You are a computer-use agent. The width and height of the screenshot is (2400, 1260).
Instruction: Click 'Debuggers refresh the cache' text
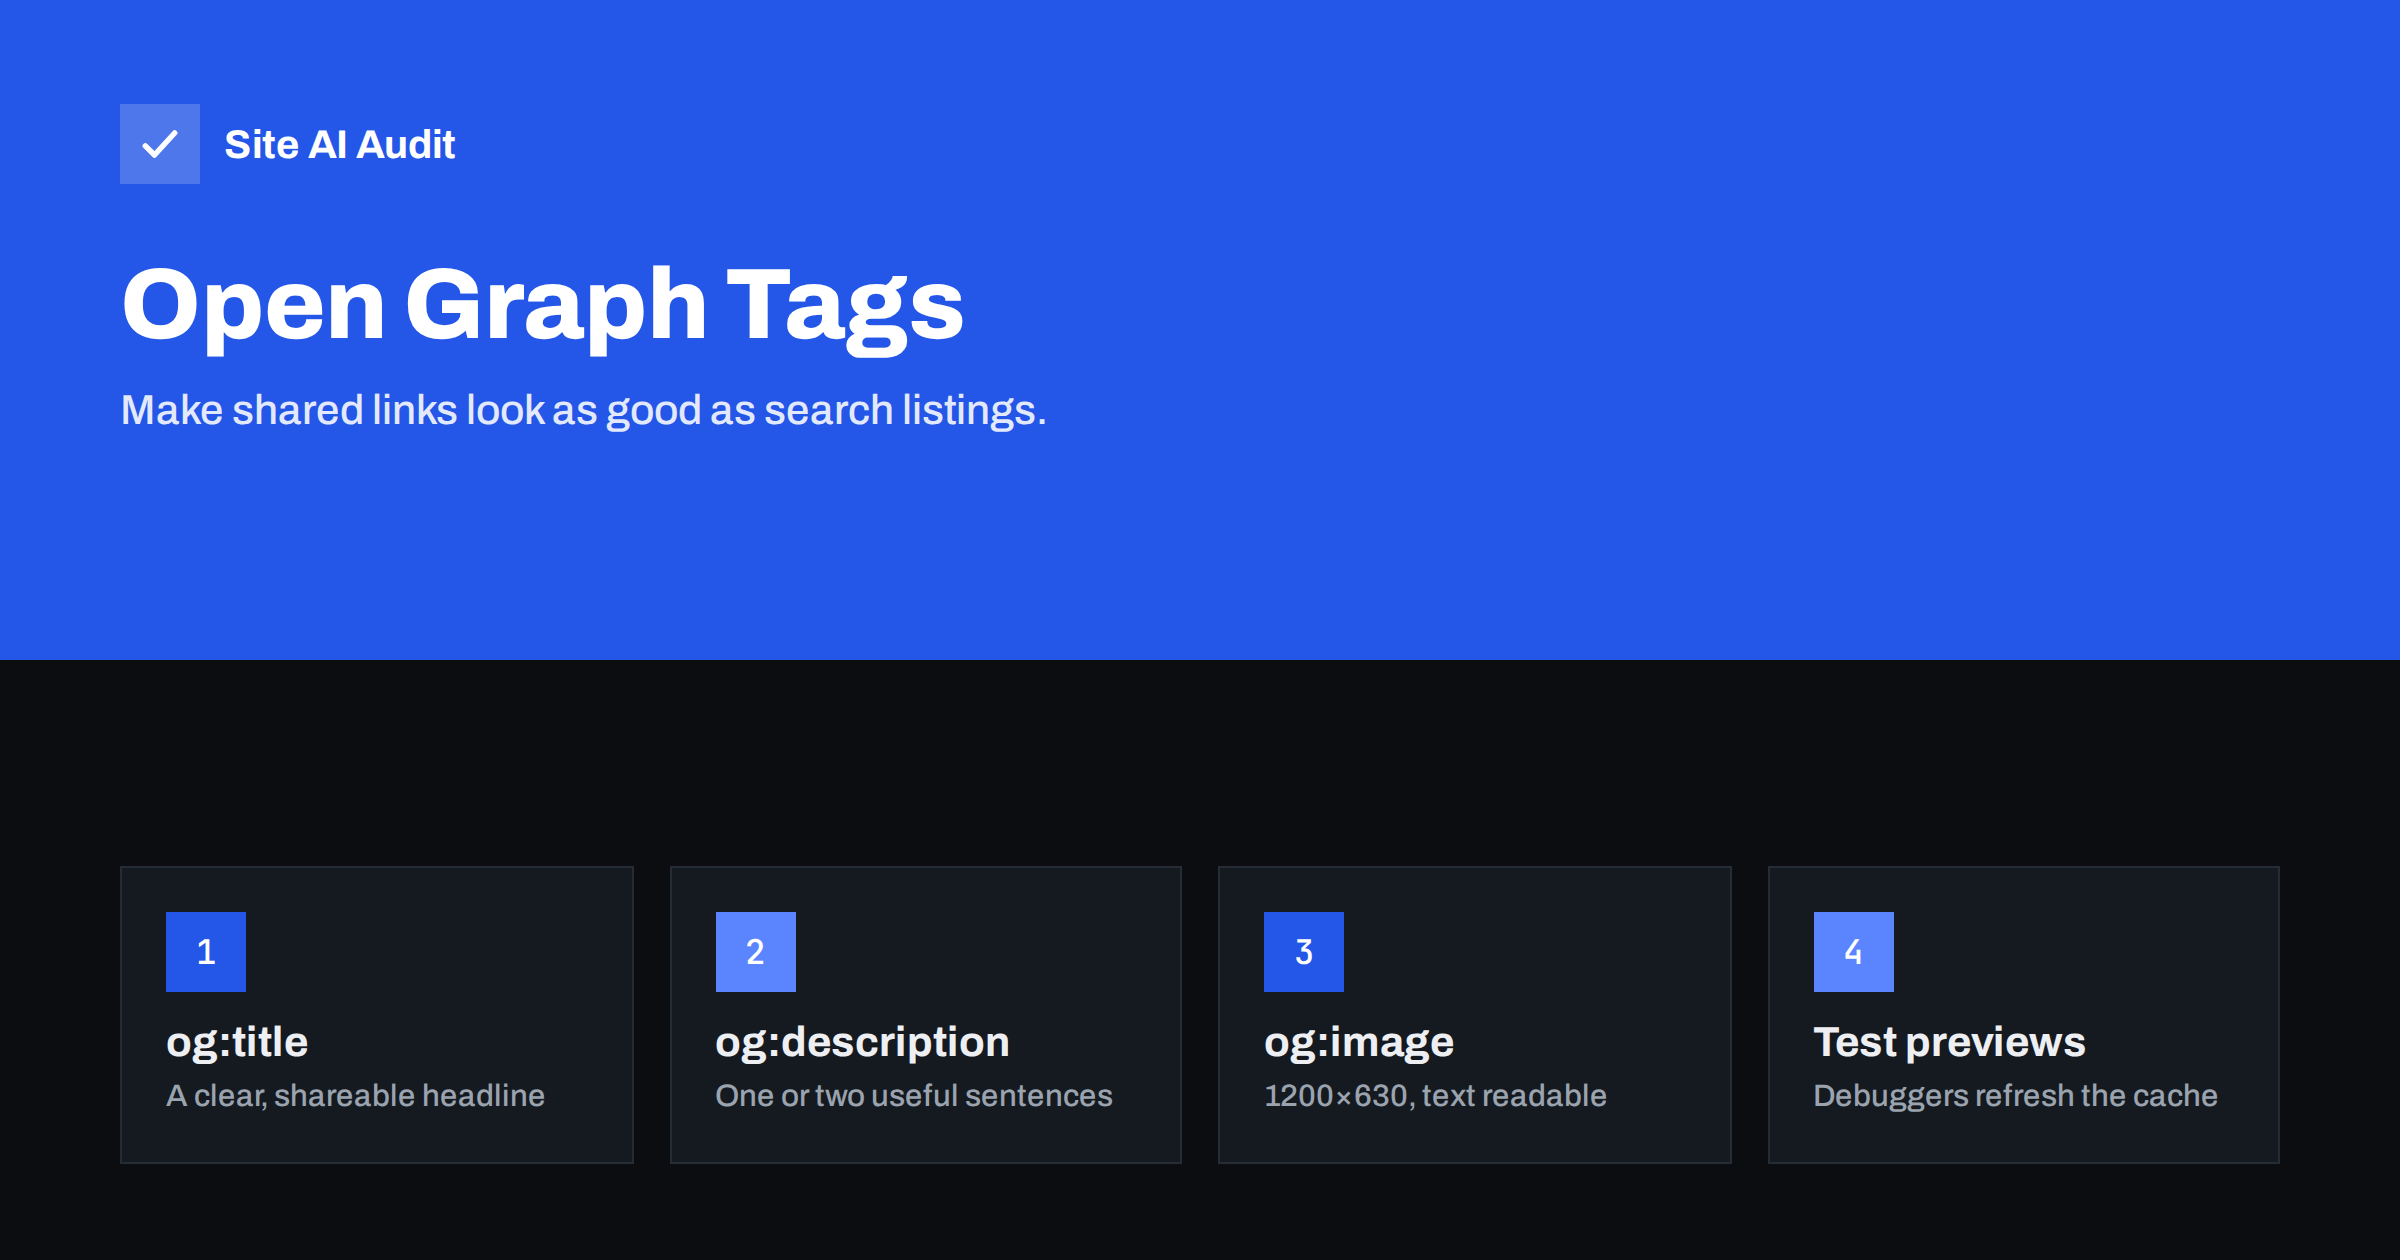coord(2016,1096)
